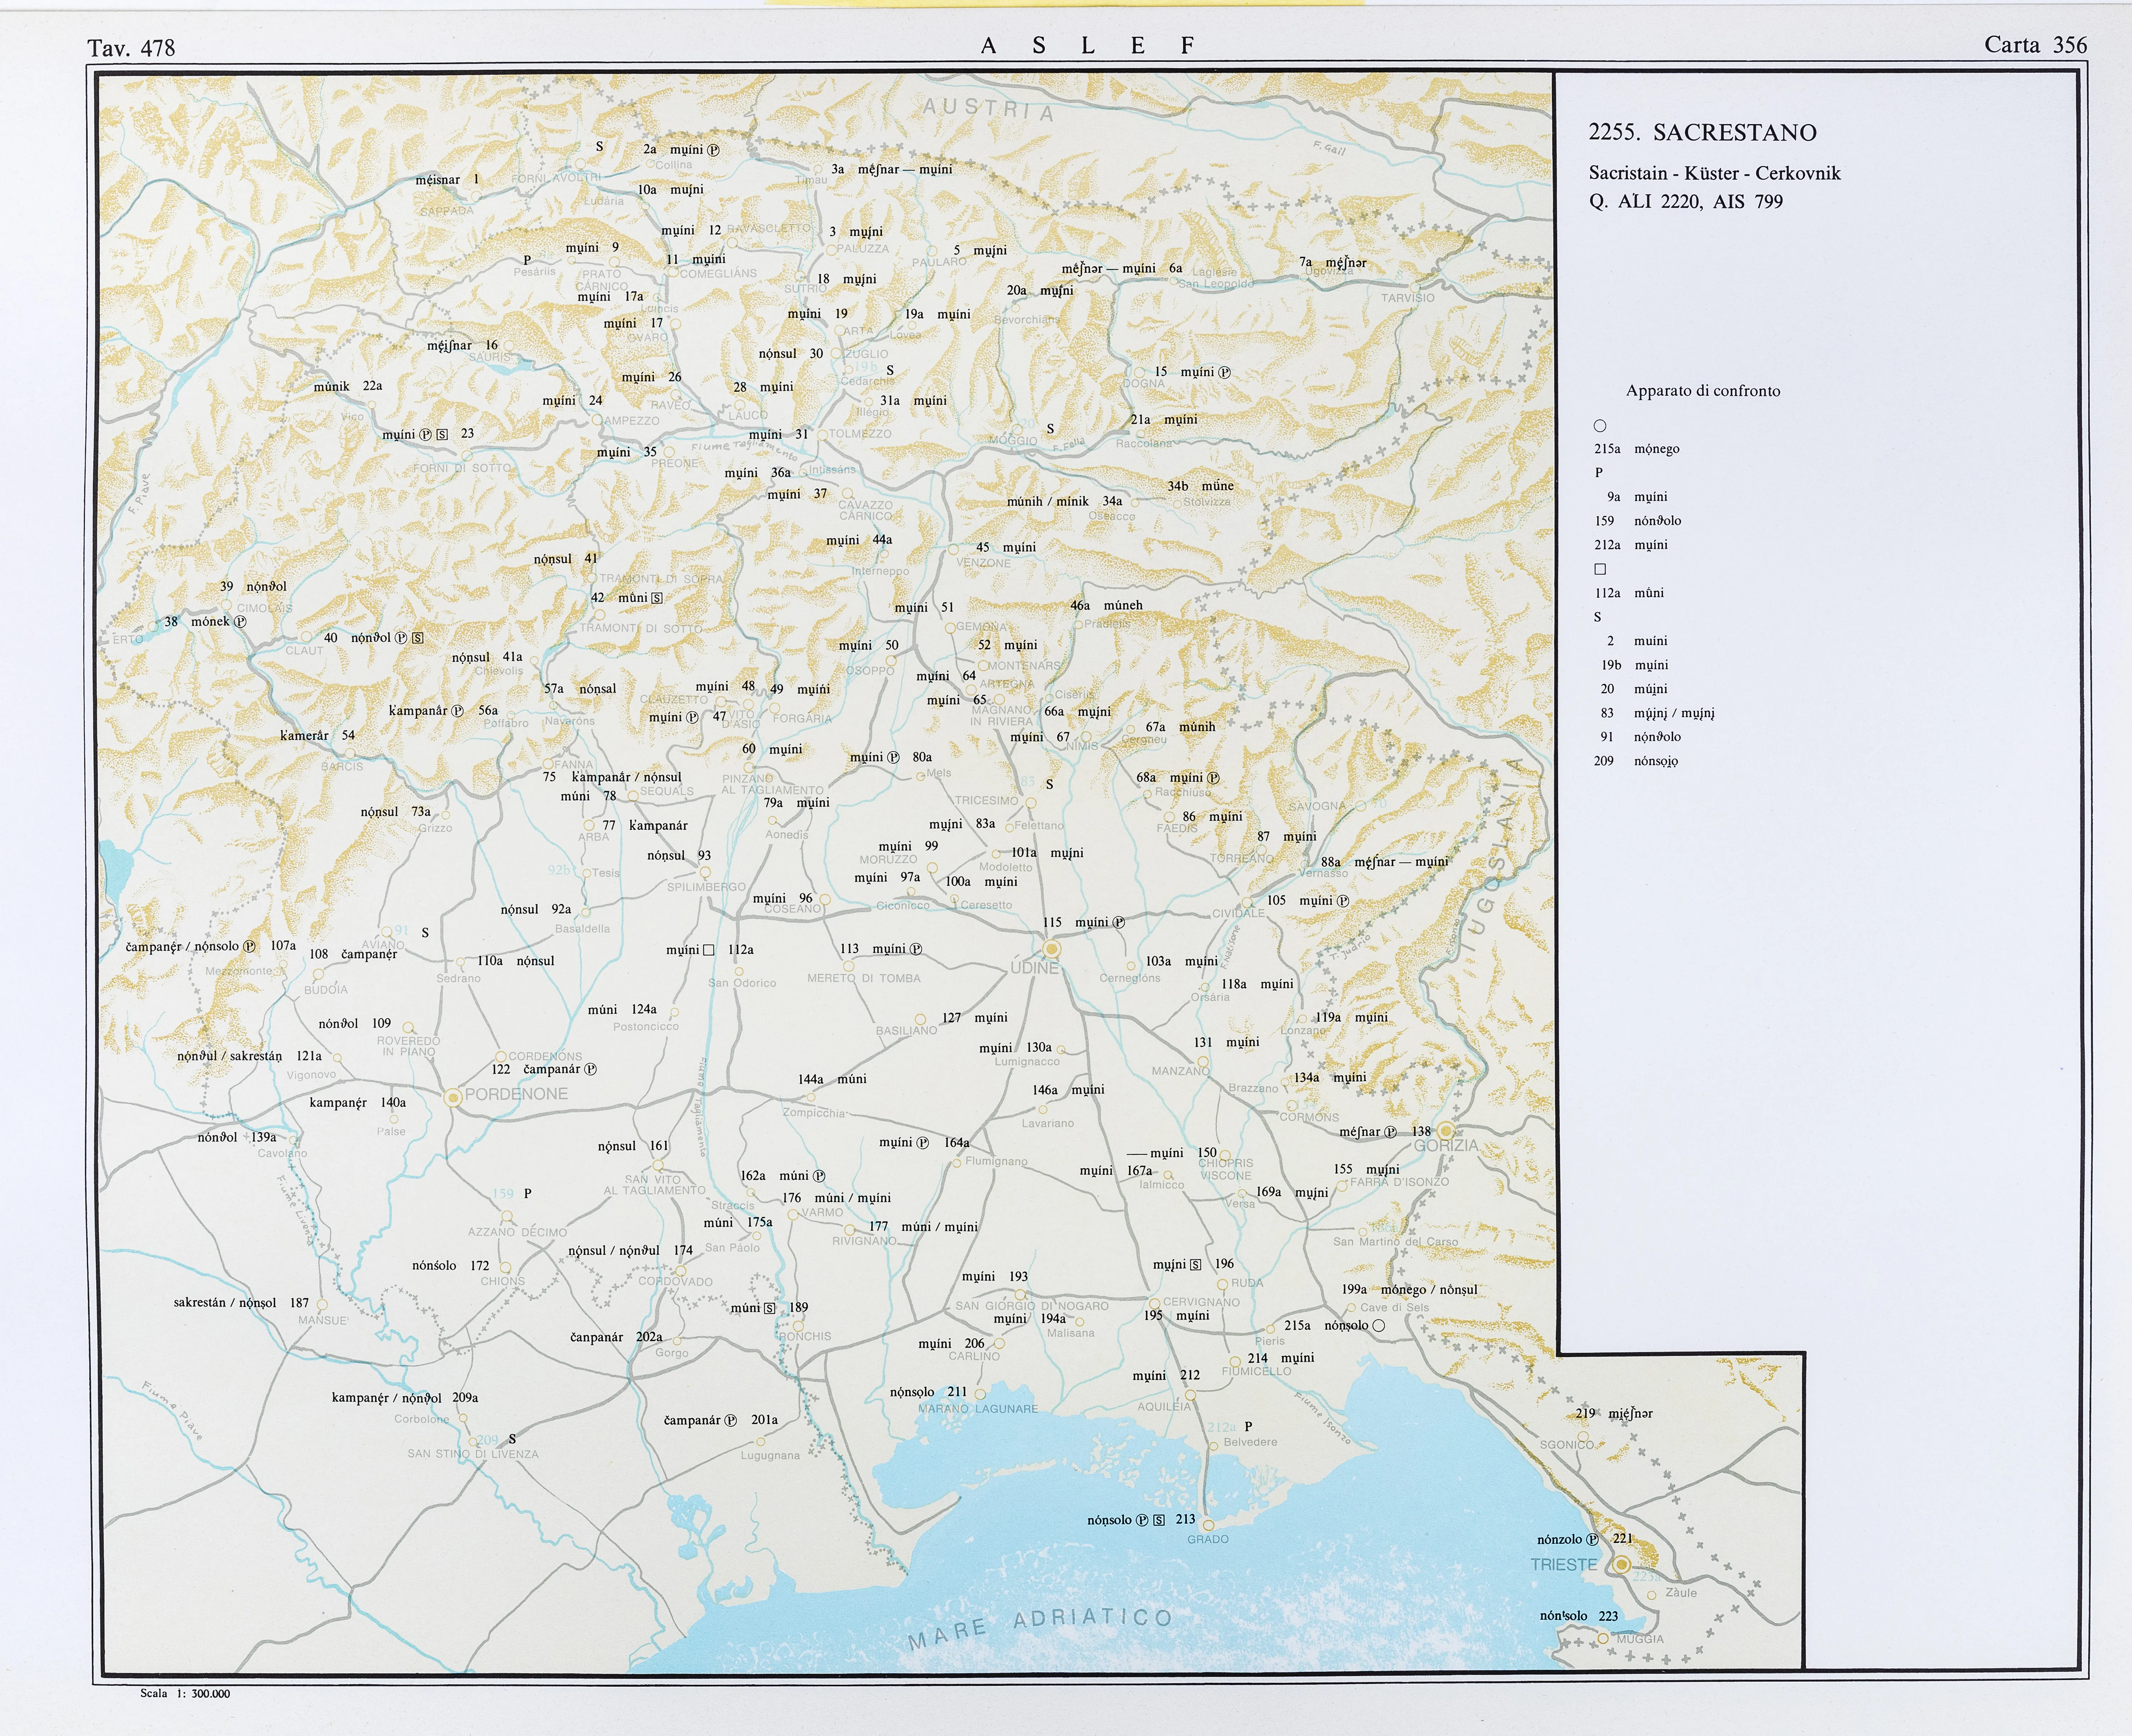Click the Tarvisio town label
Screen dimensions: 2132x1736
(x=1407, y=298)
